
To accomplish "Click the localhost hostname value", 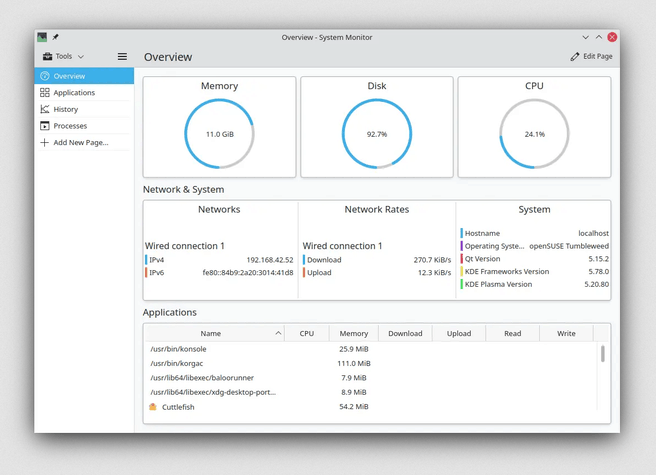I will [593, 233].
